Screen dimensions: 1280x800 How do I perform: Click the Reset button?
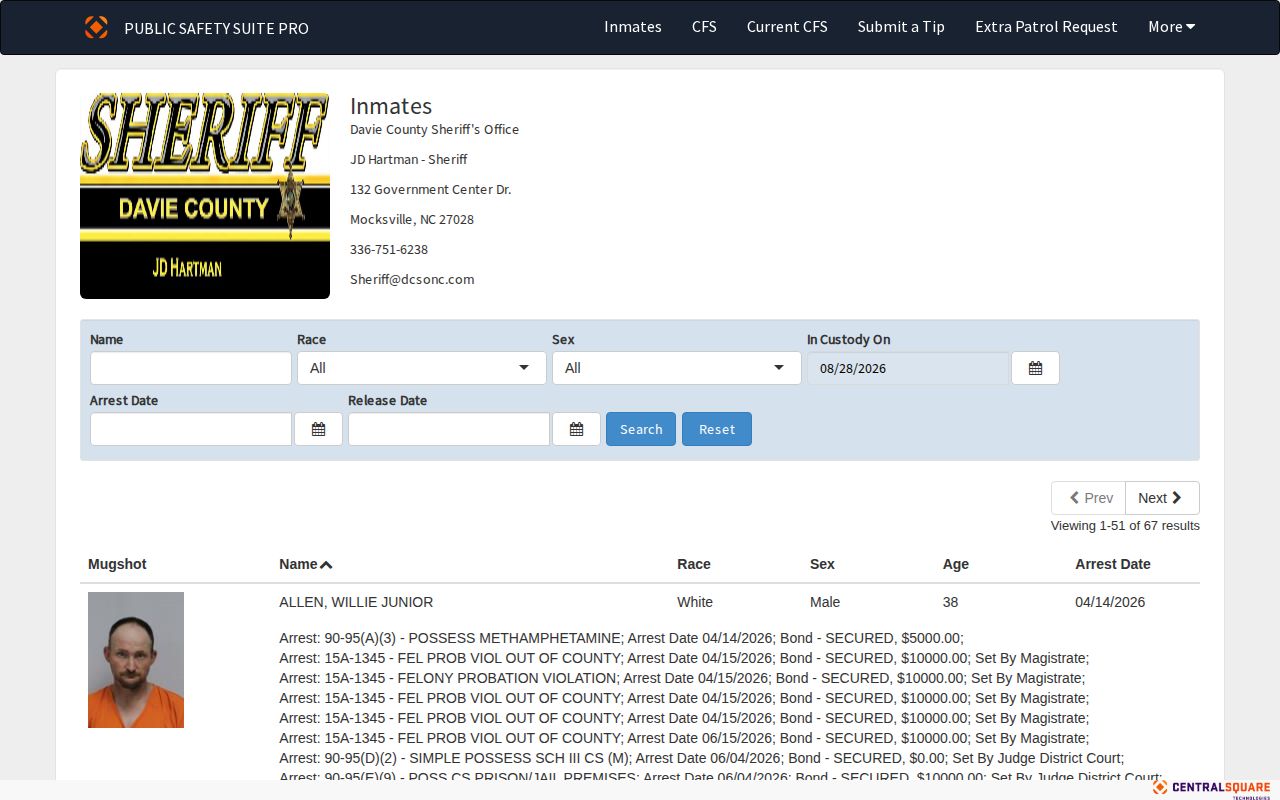point(717,429)
